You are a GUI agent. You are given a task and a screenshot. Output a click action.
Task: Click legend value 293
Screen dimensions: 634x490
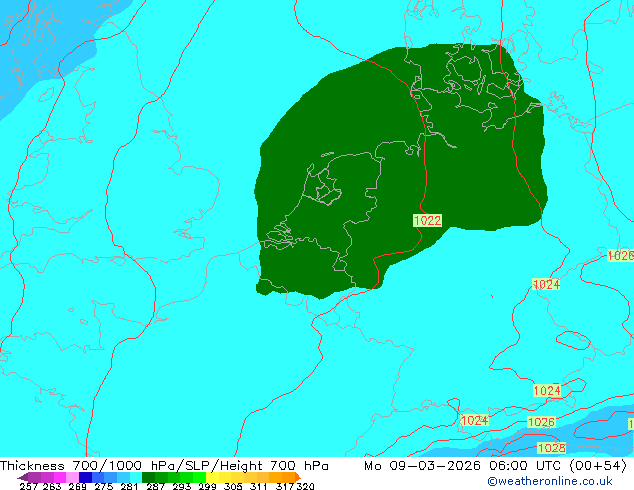[x=181, y=486]
